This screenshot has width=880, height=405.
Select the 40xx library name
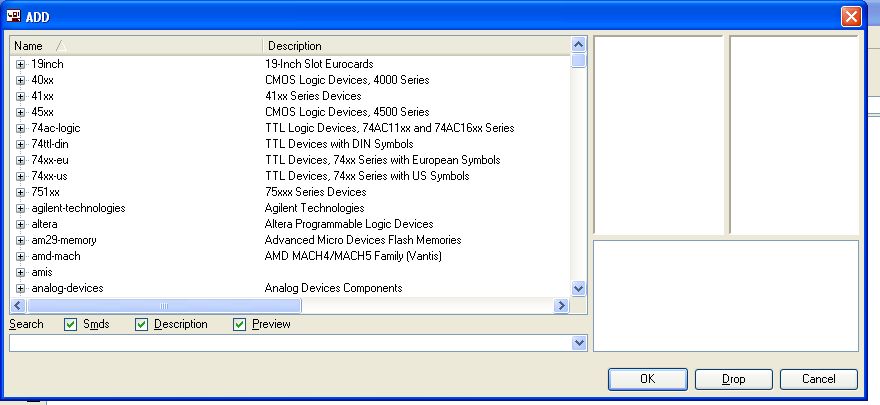pos(43,80)
